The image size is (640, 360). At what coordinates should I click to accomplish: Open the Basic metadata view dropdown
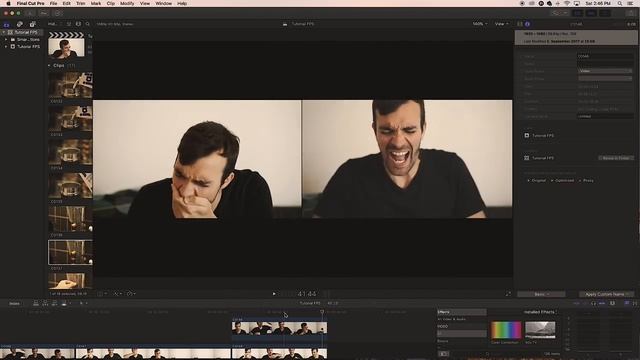(x=541, y=294)
